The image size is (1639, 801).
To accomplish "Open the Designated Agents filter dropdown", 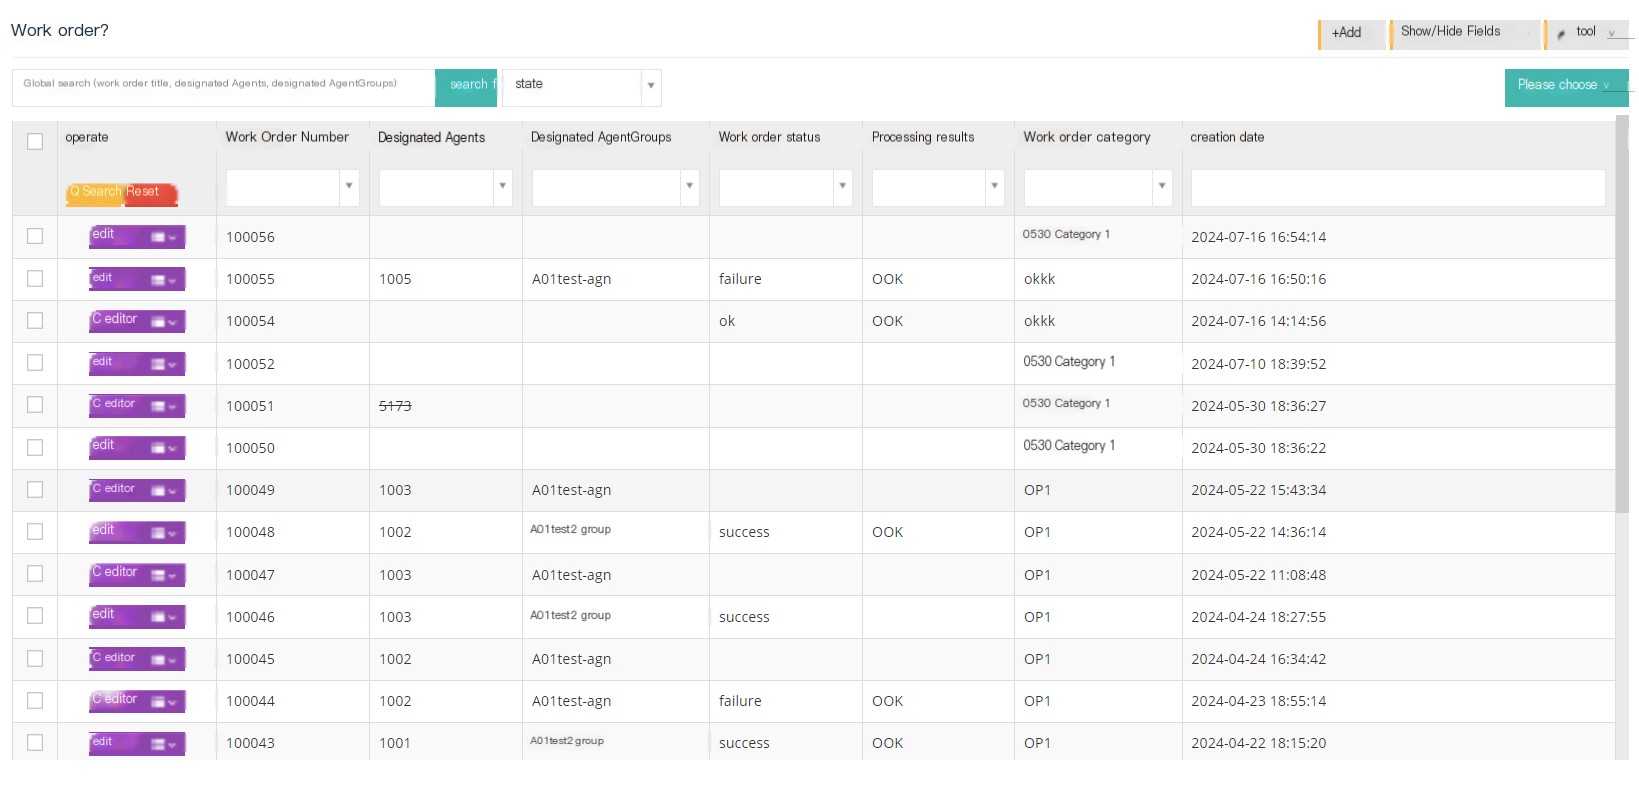I will pos(446,187).
